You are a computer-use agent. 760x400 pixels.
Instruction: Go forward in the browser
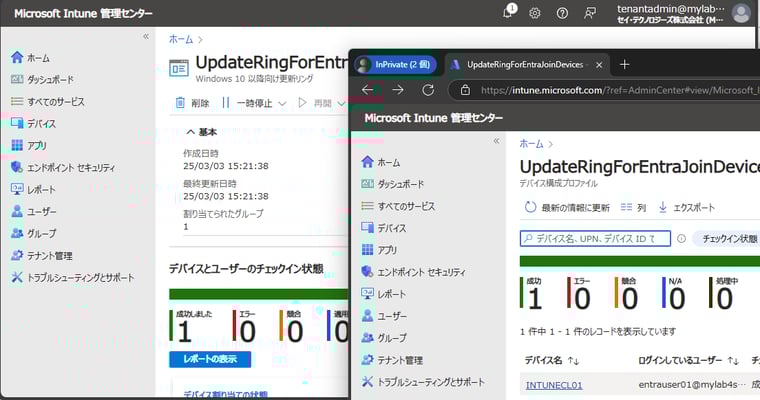click(x=397, y=90)
